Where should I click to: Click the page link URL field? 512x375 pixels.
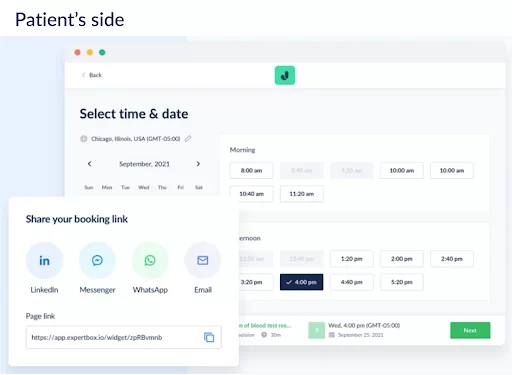124,337
